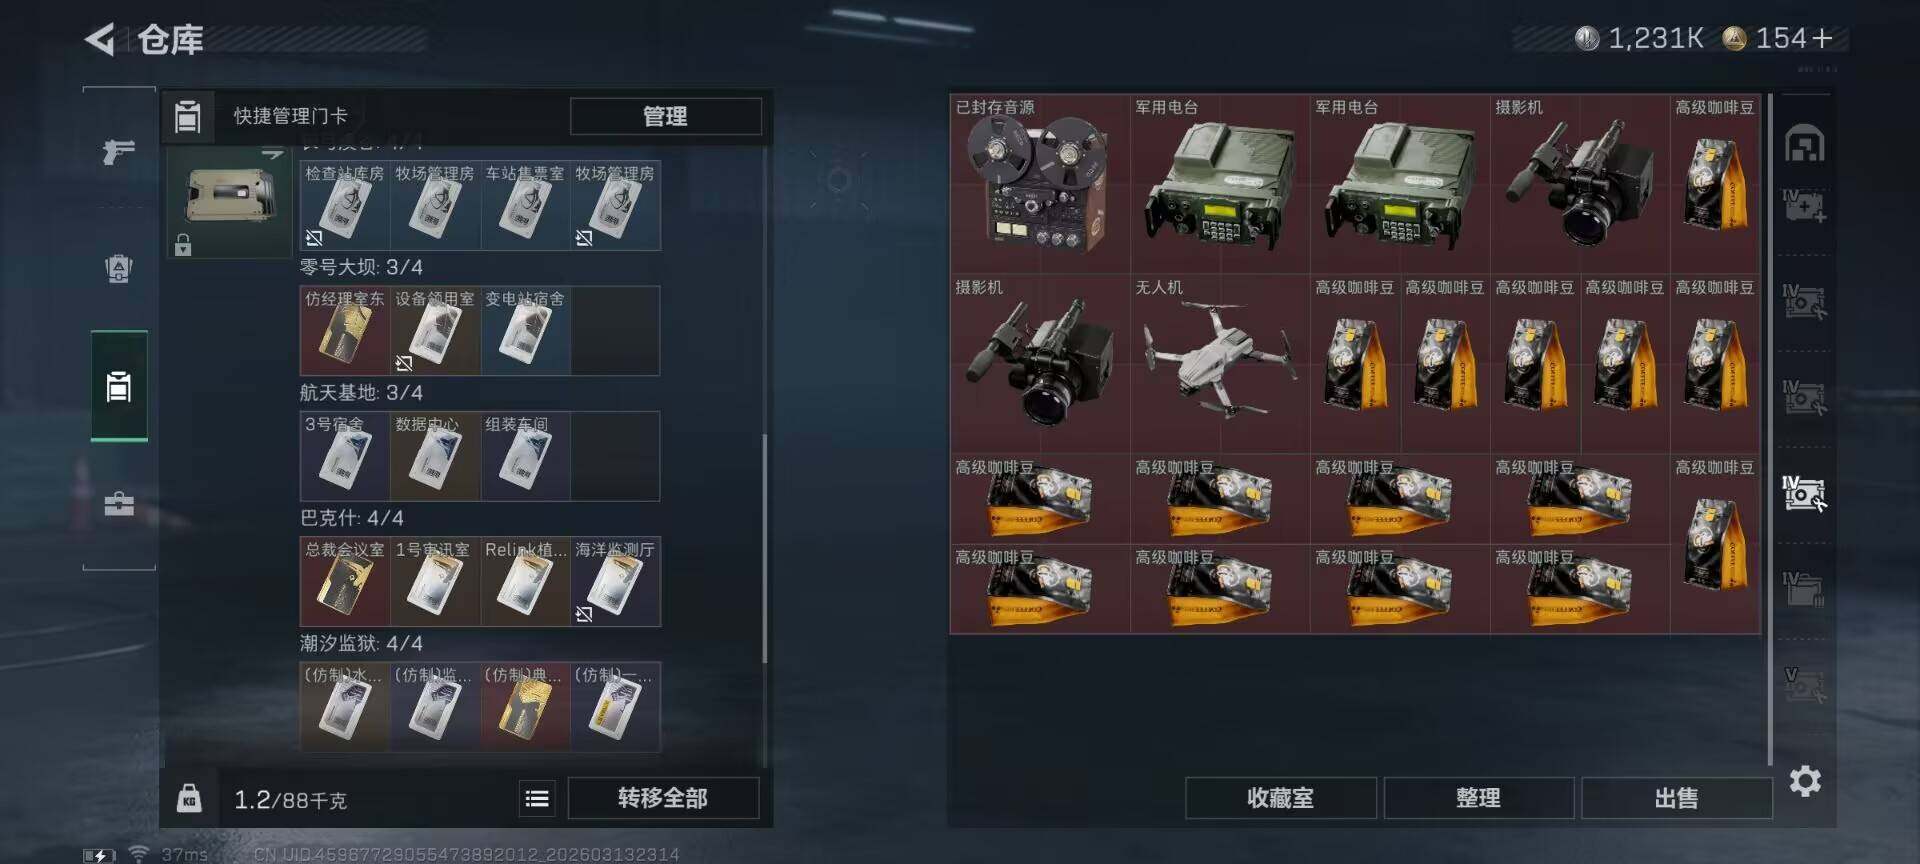Open the briefcase sidebar category
The height and width of the screenshot is (864, 1920).
pyautogui.click(x=119, y=503)
